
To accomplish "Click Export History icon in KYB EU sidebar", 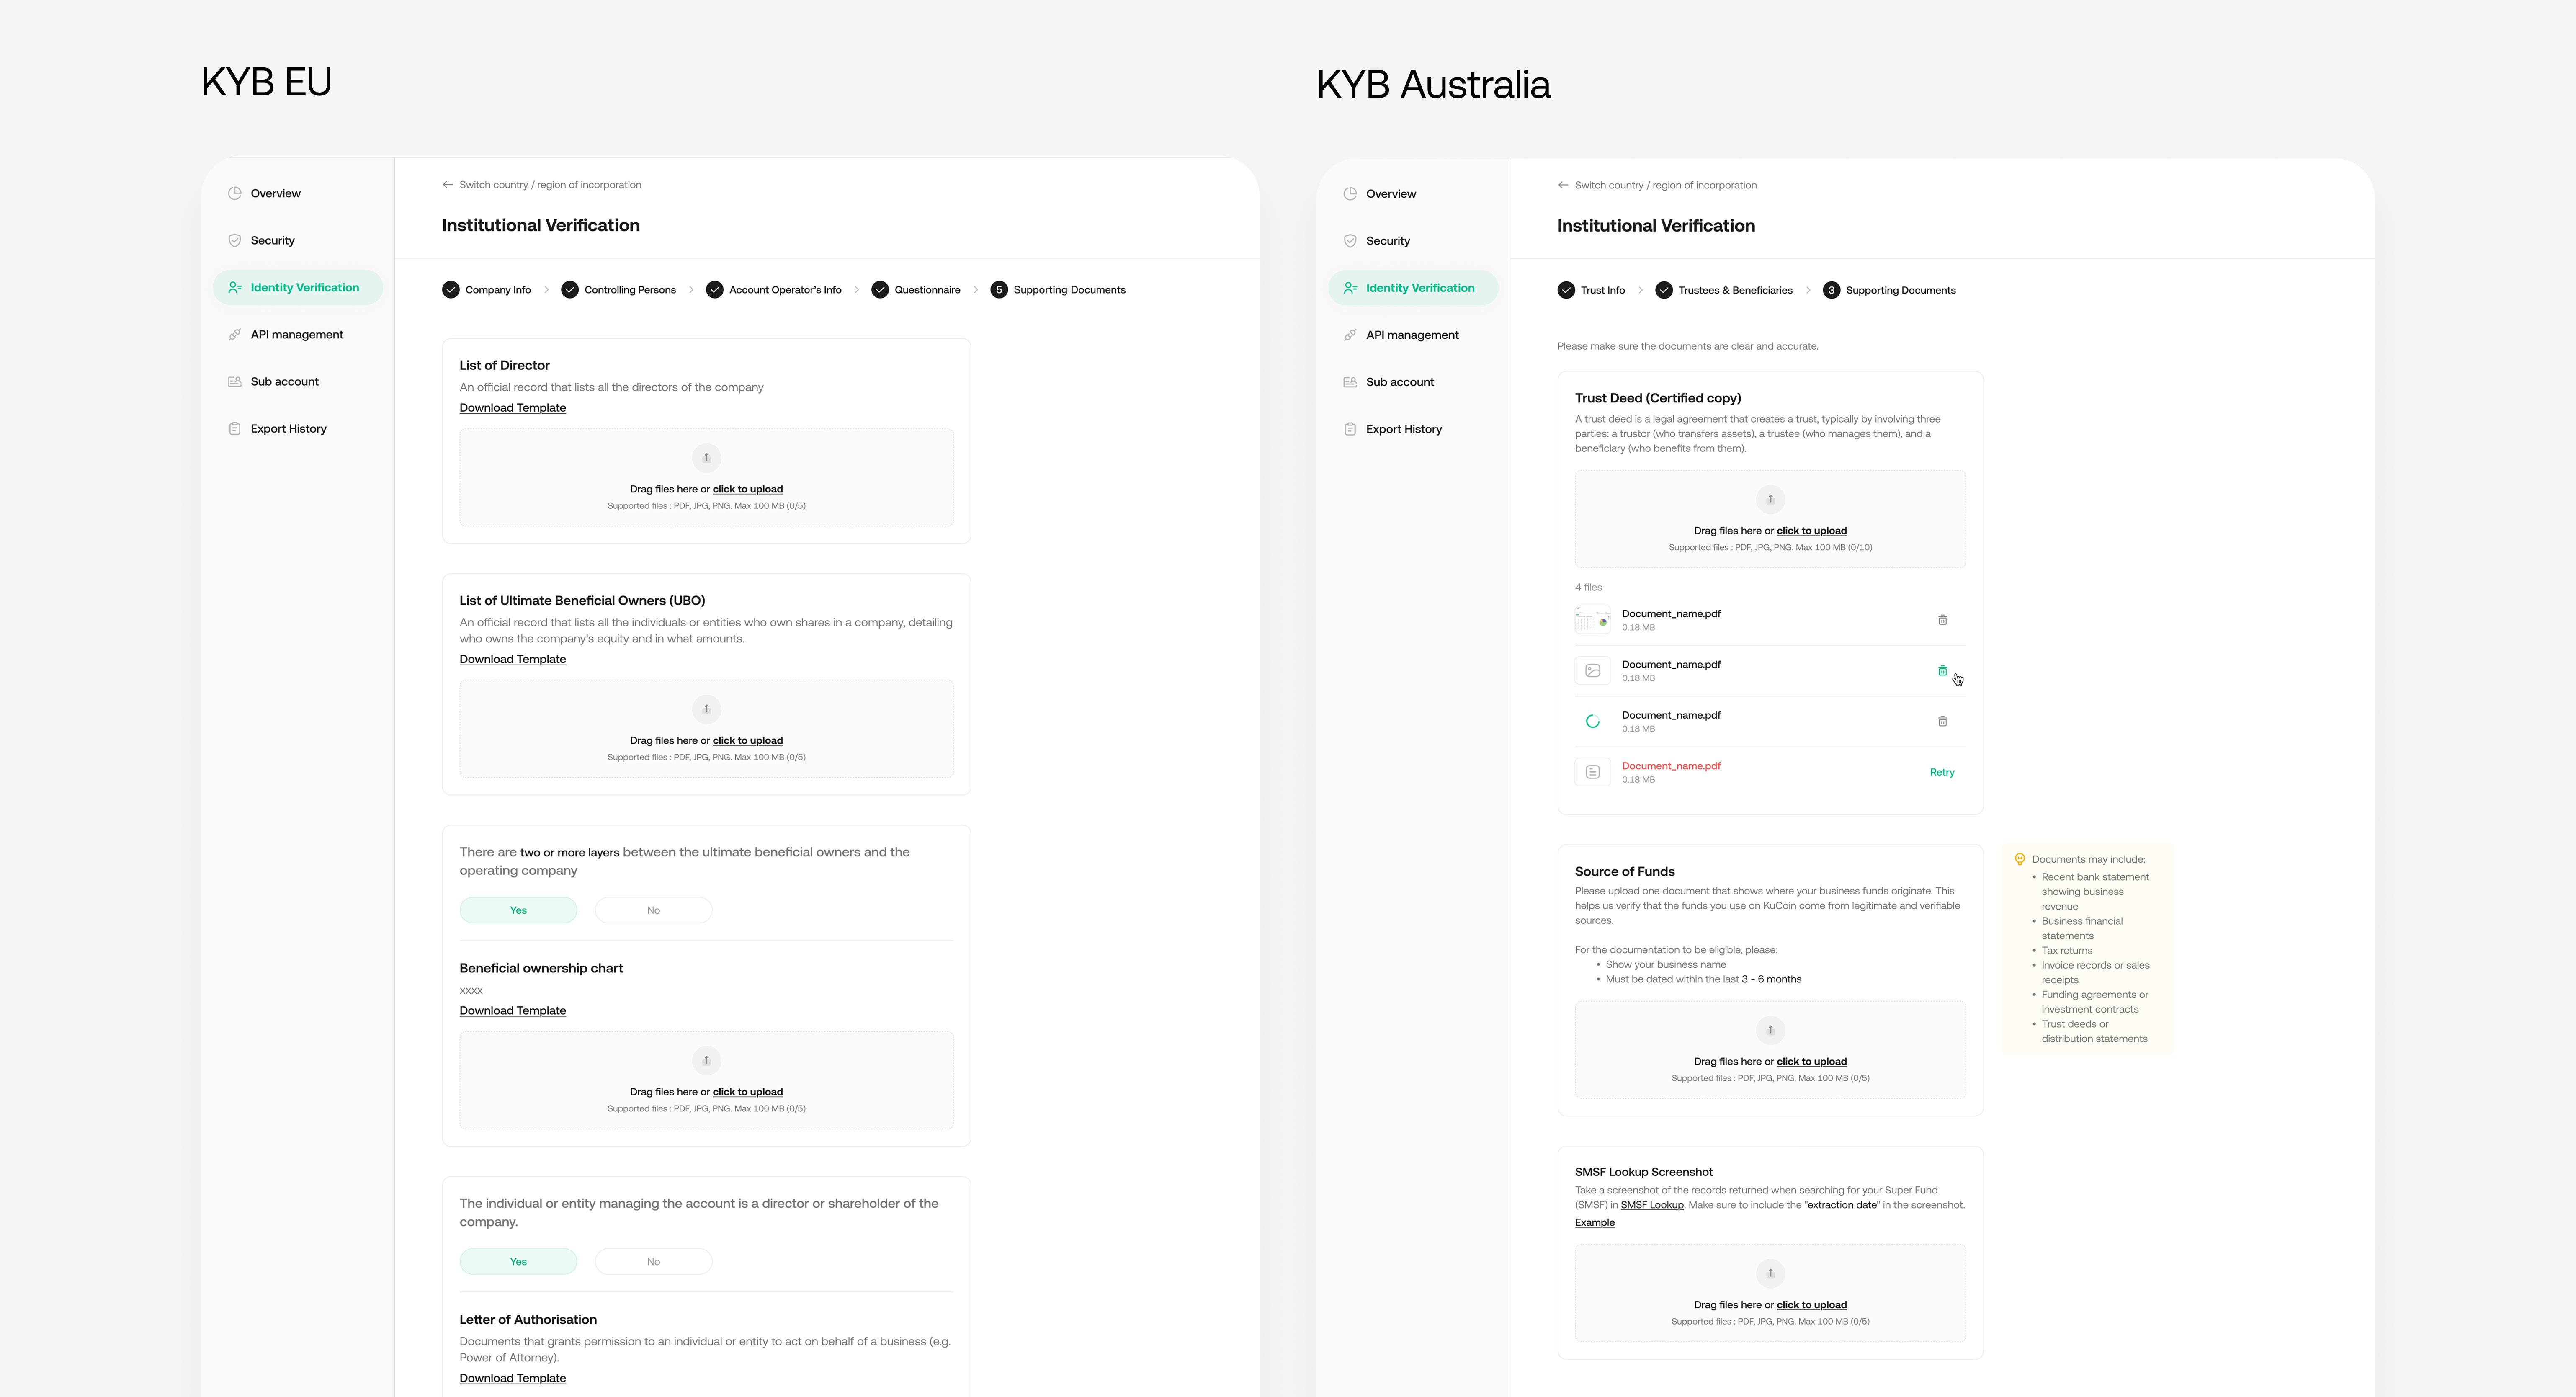I will pyautogui.click(x=234, y=429).
